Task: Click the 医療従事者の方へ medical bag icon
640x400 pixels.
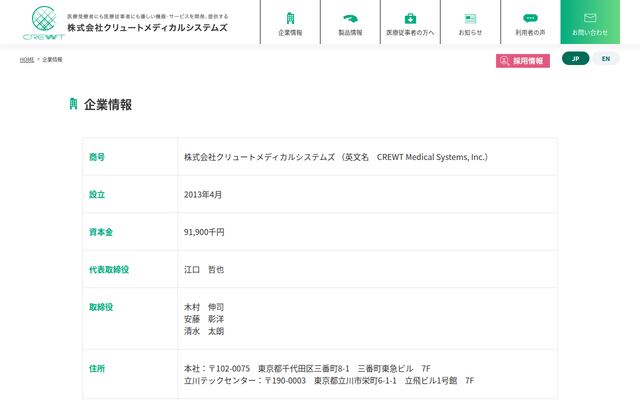Action: pyautogui.click(x=410, y=18)
